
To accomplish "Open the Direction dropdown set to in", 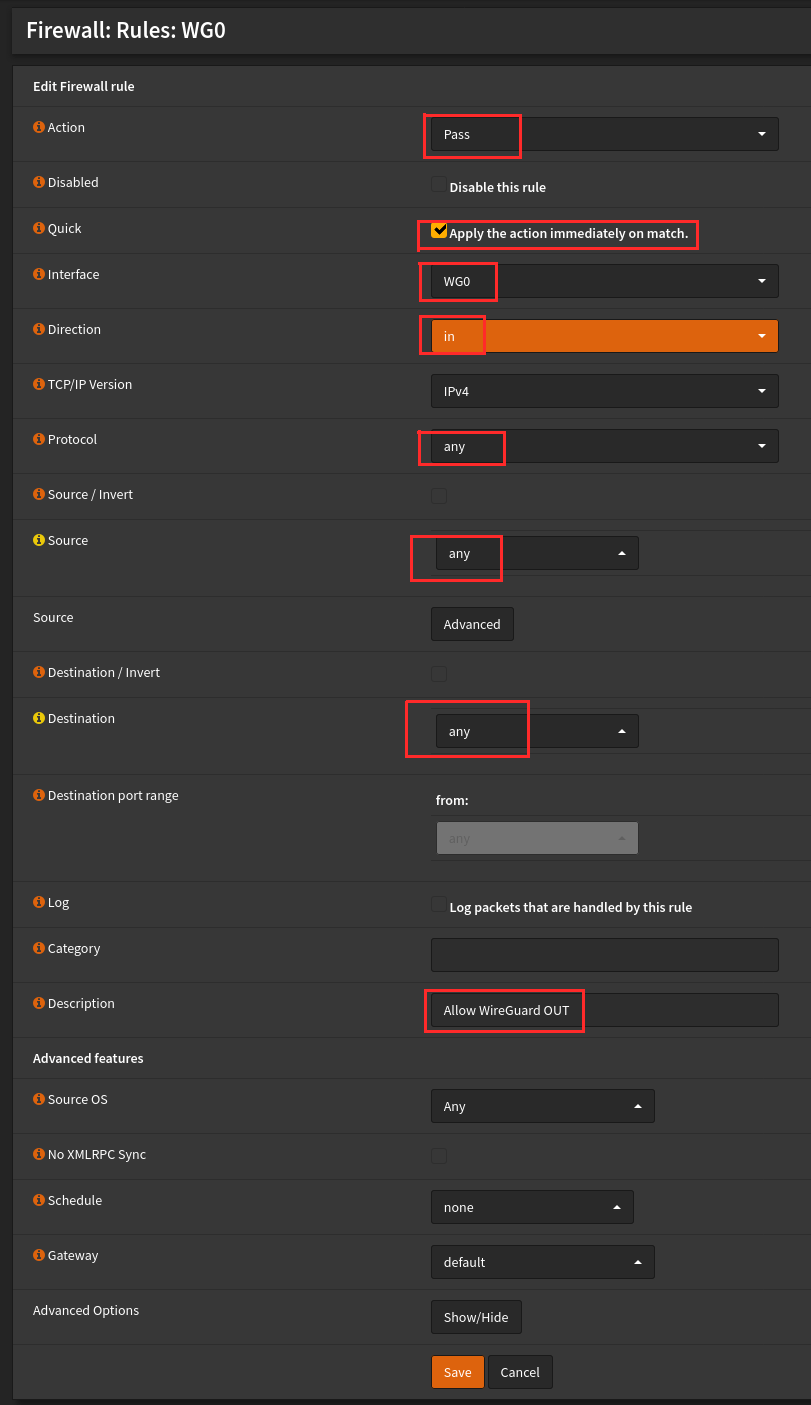I will (604, 336).
